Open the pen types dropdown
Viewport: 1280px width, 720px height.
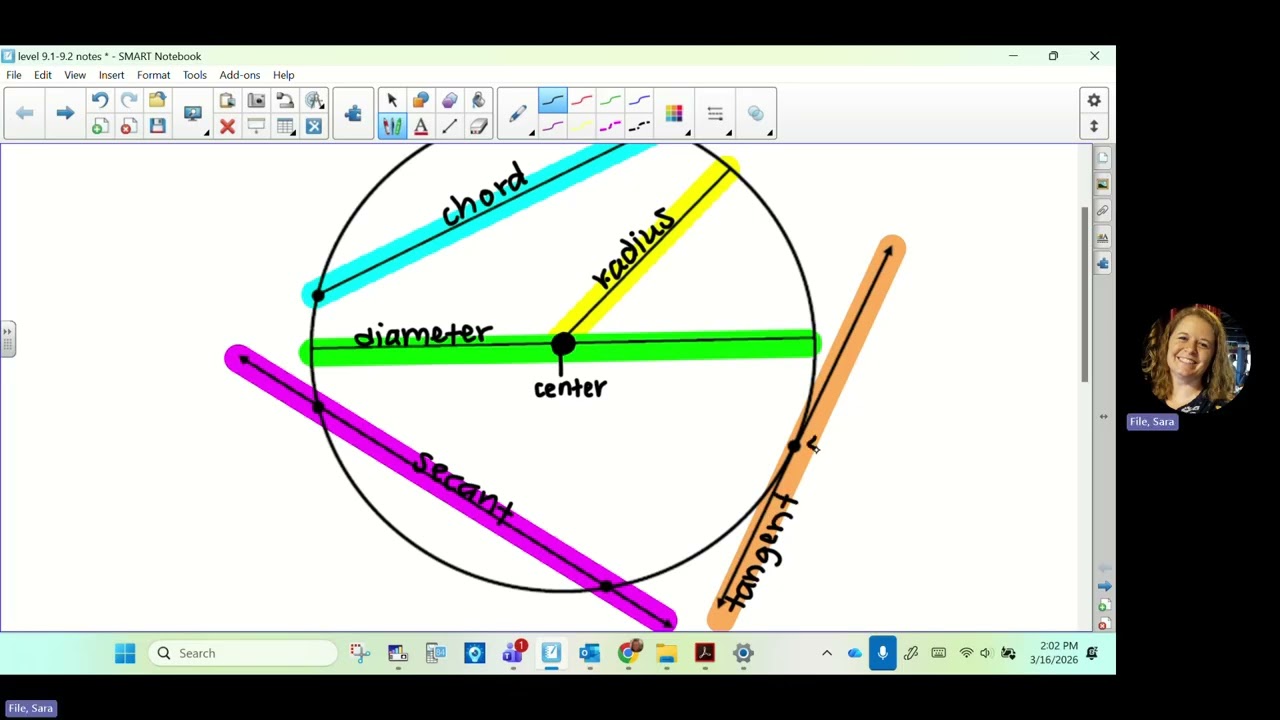(518, 113)
